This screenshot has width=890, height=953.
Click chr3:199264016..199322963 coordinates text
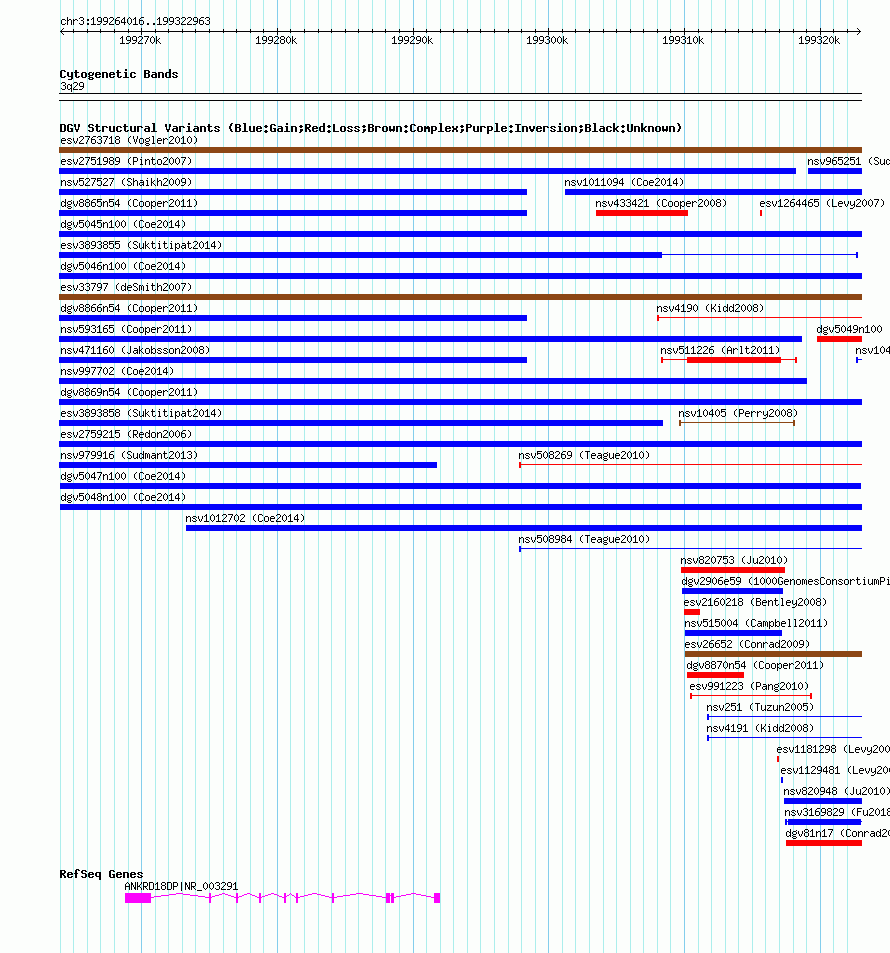tap(136, 21)
